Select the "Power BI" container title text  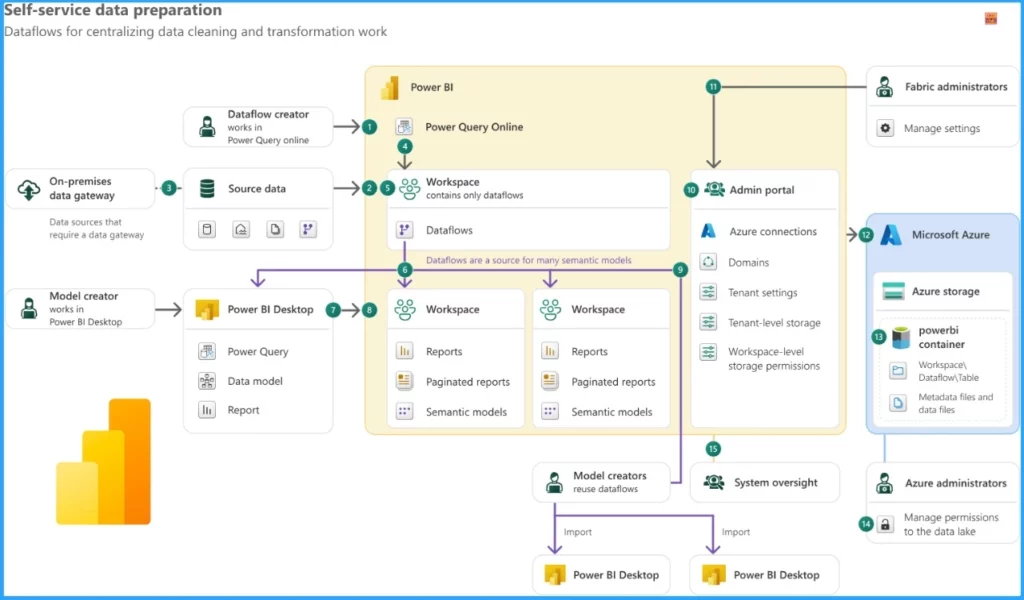pos(432,87)
